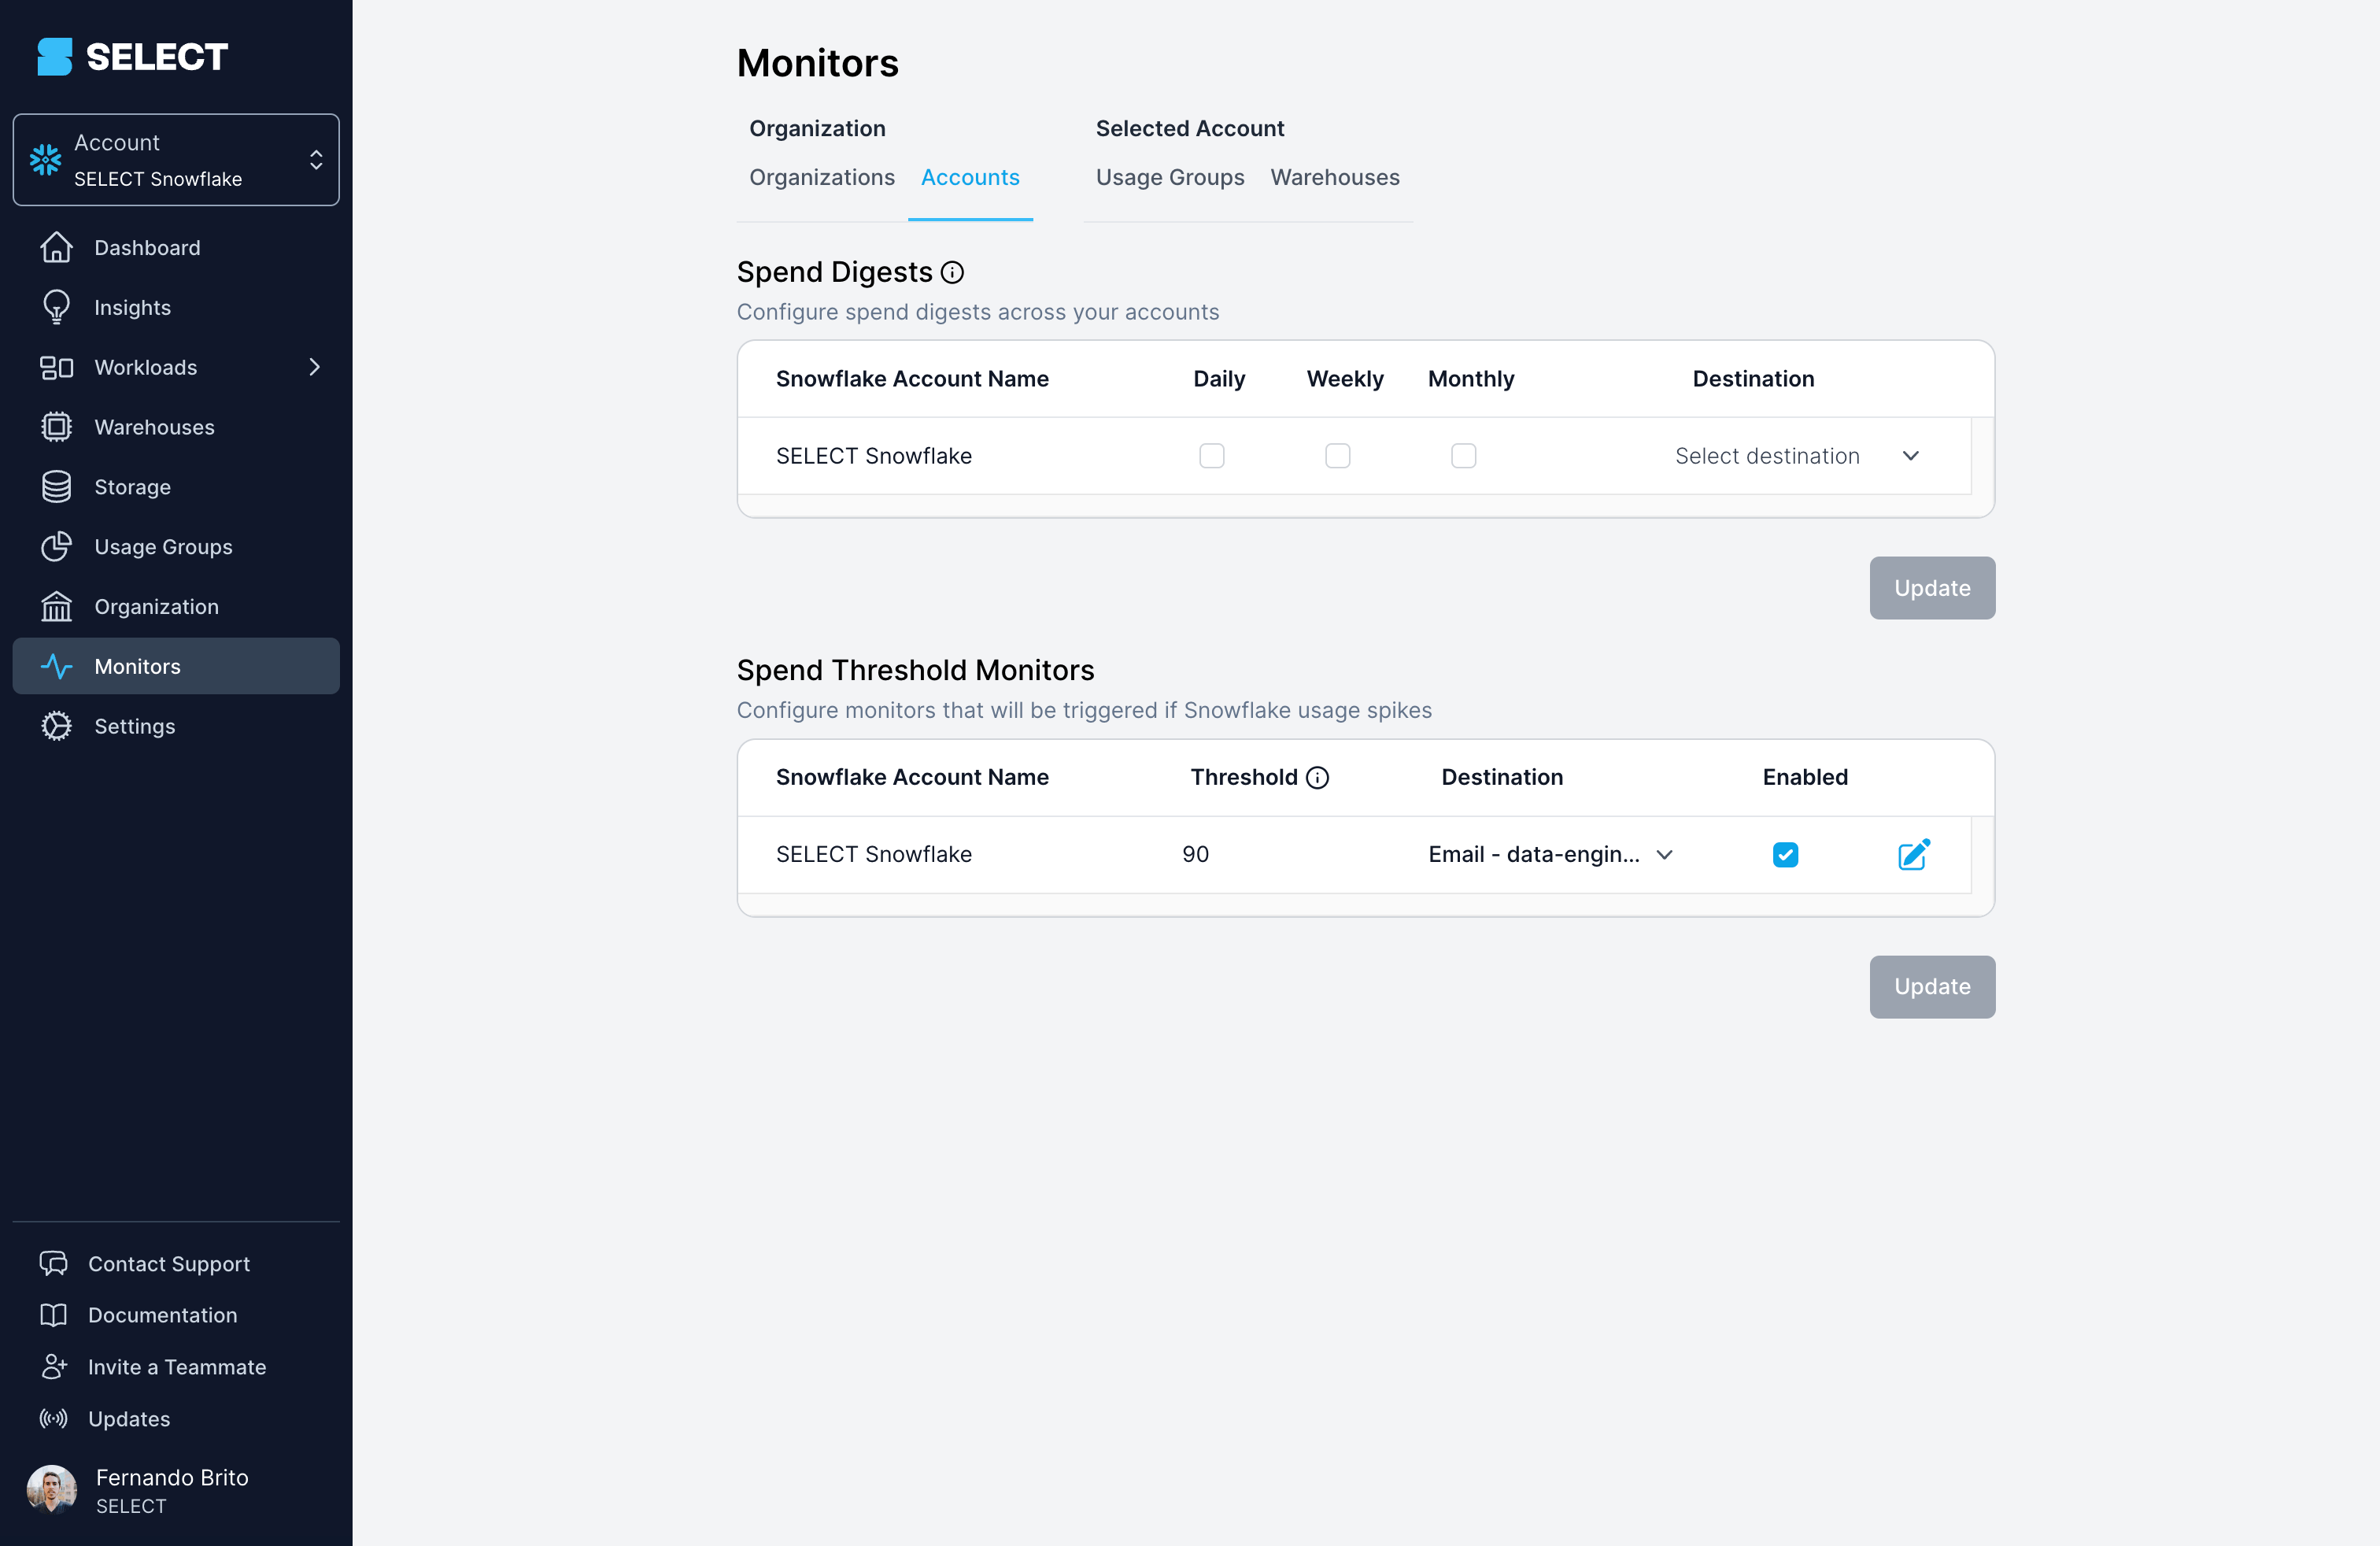Click Update under Spend Threshold Monitors
The image size is (2380, 1546).
pos(1932,987)
